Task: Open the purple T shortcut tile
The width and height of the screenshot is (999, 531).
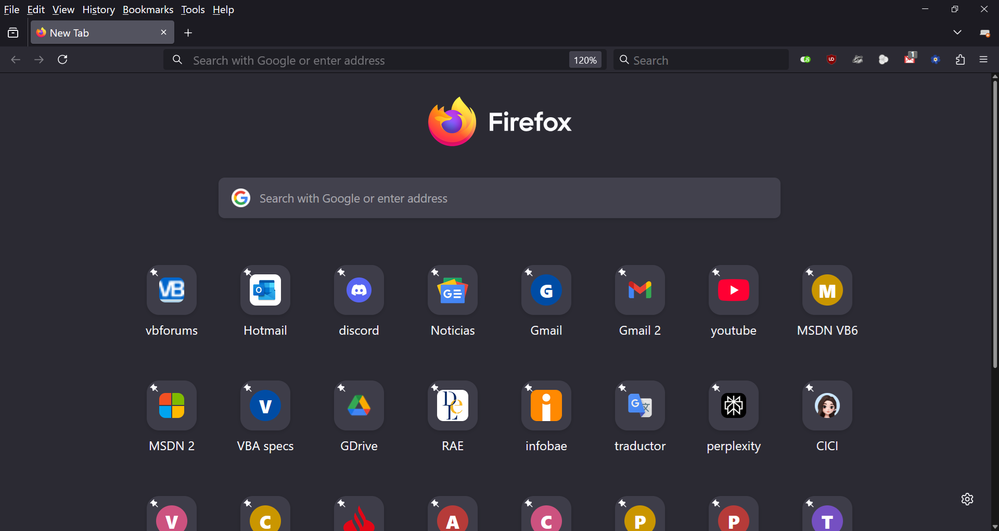Action: (x=827, y=514)
